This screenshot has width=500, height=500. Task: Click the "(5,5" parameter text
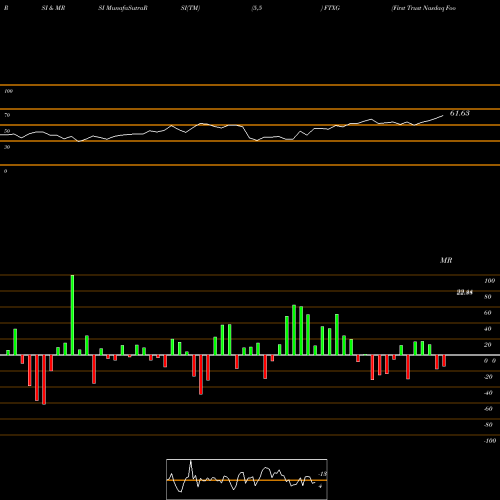[257, 8]
